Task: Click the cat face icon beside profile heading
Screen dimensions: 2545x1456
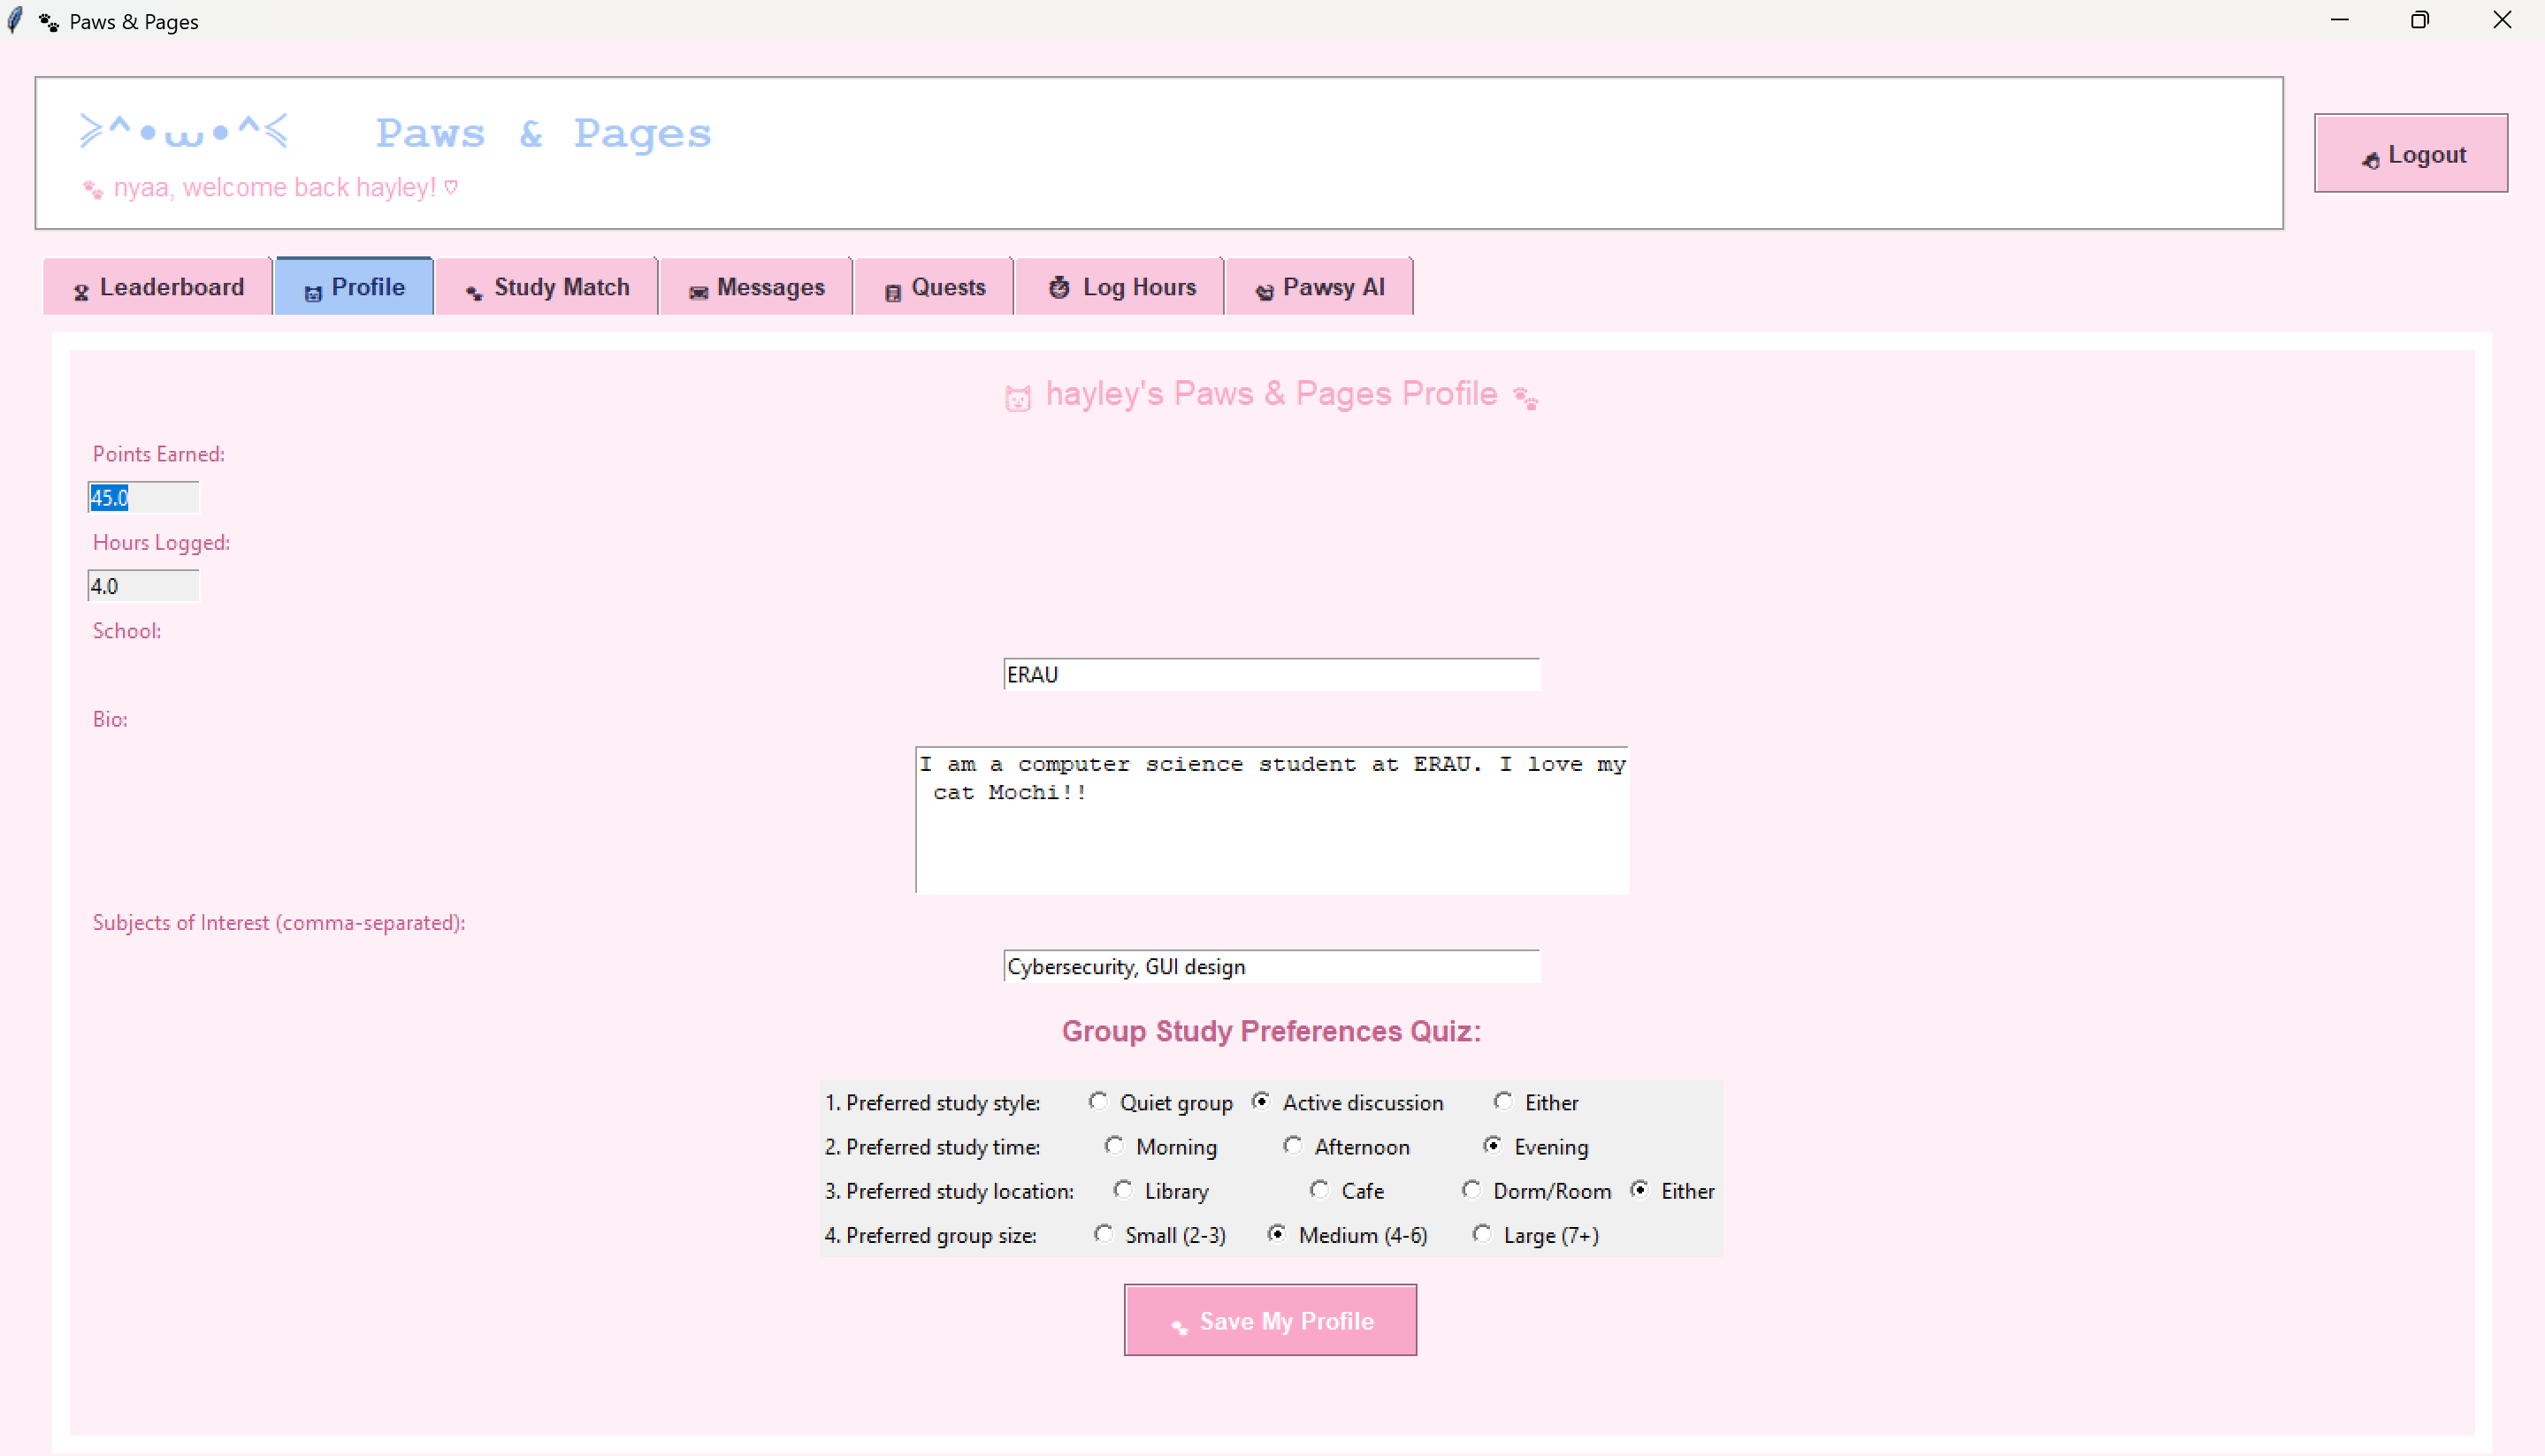Action: point(1017,398)
